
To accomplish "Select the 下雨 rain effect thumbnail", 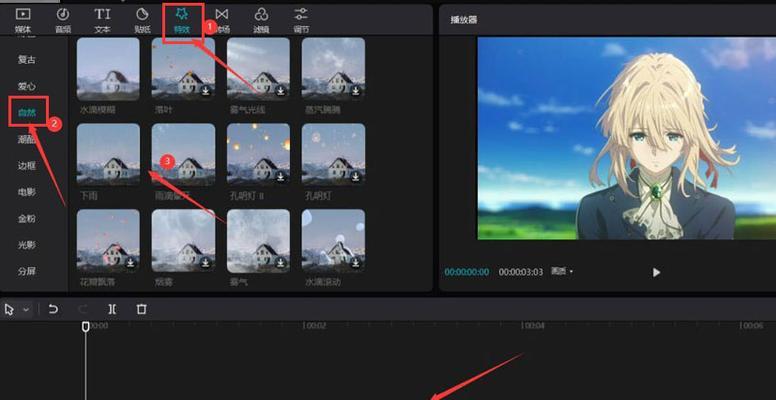I will [108, 155].
